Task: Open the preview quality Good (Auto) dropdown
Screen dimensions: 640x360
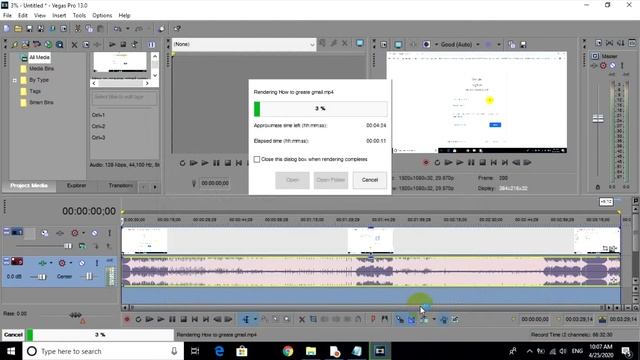Action: pyautogui.click(x=478, y=44)
